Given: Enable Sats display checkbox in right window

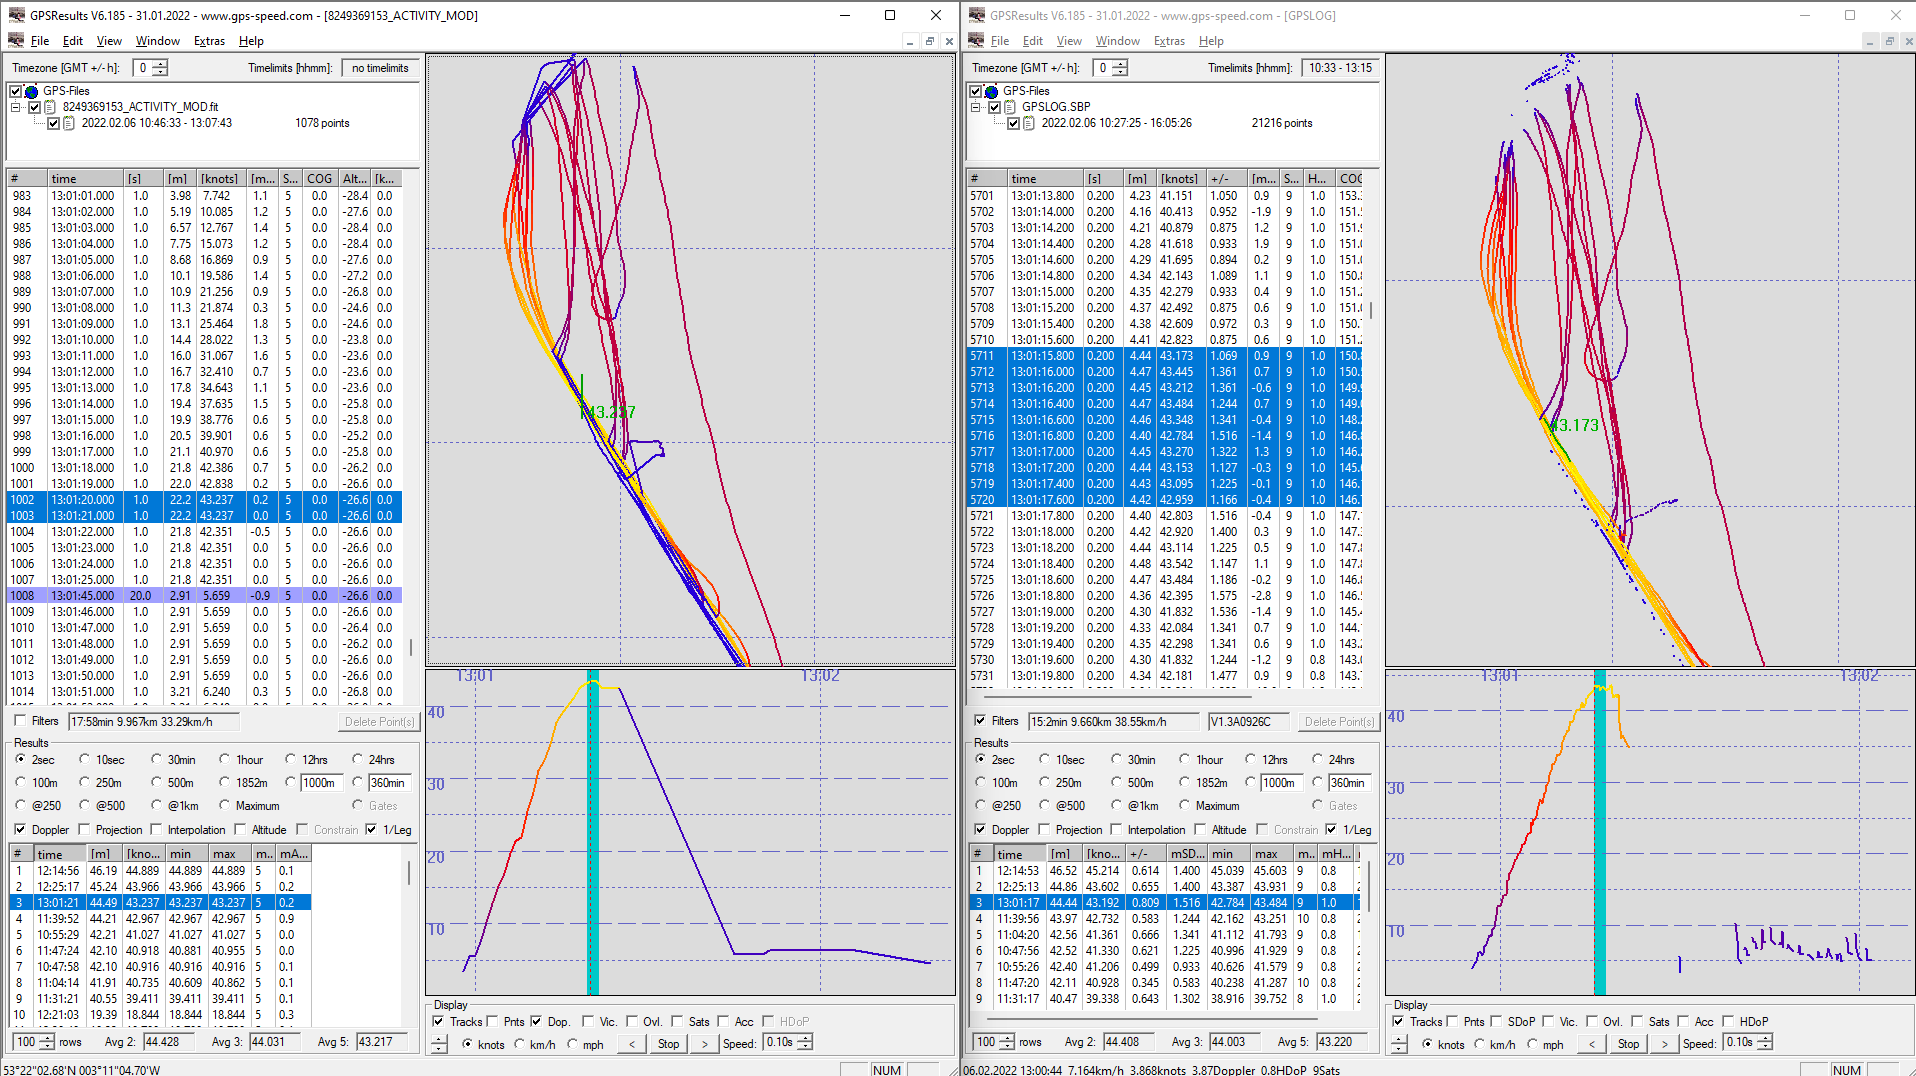Looking at the screenshot, I should [1637, 1021].
